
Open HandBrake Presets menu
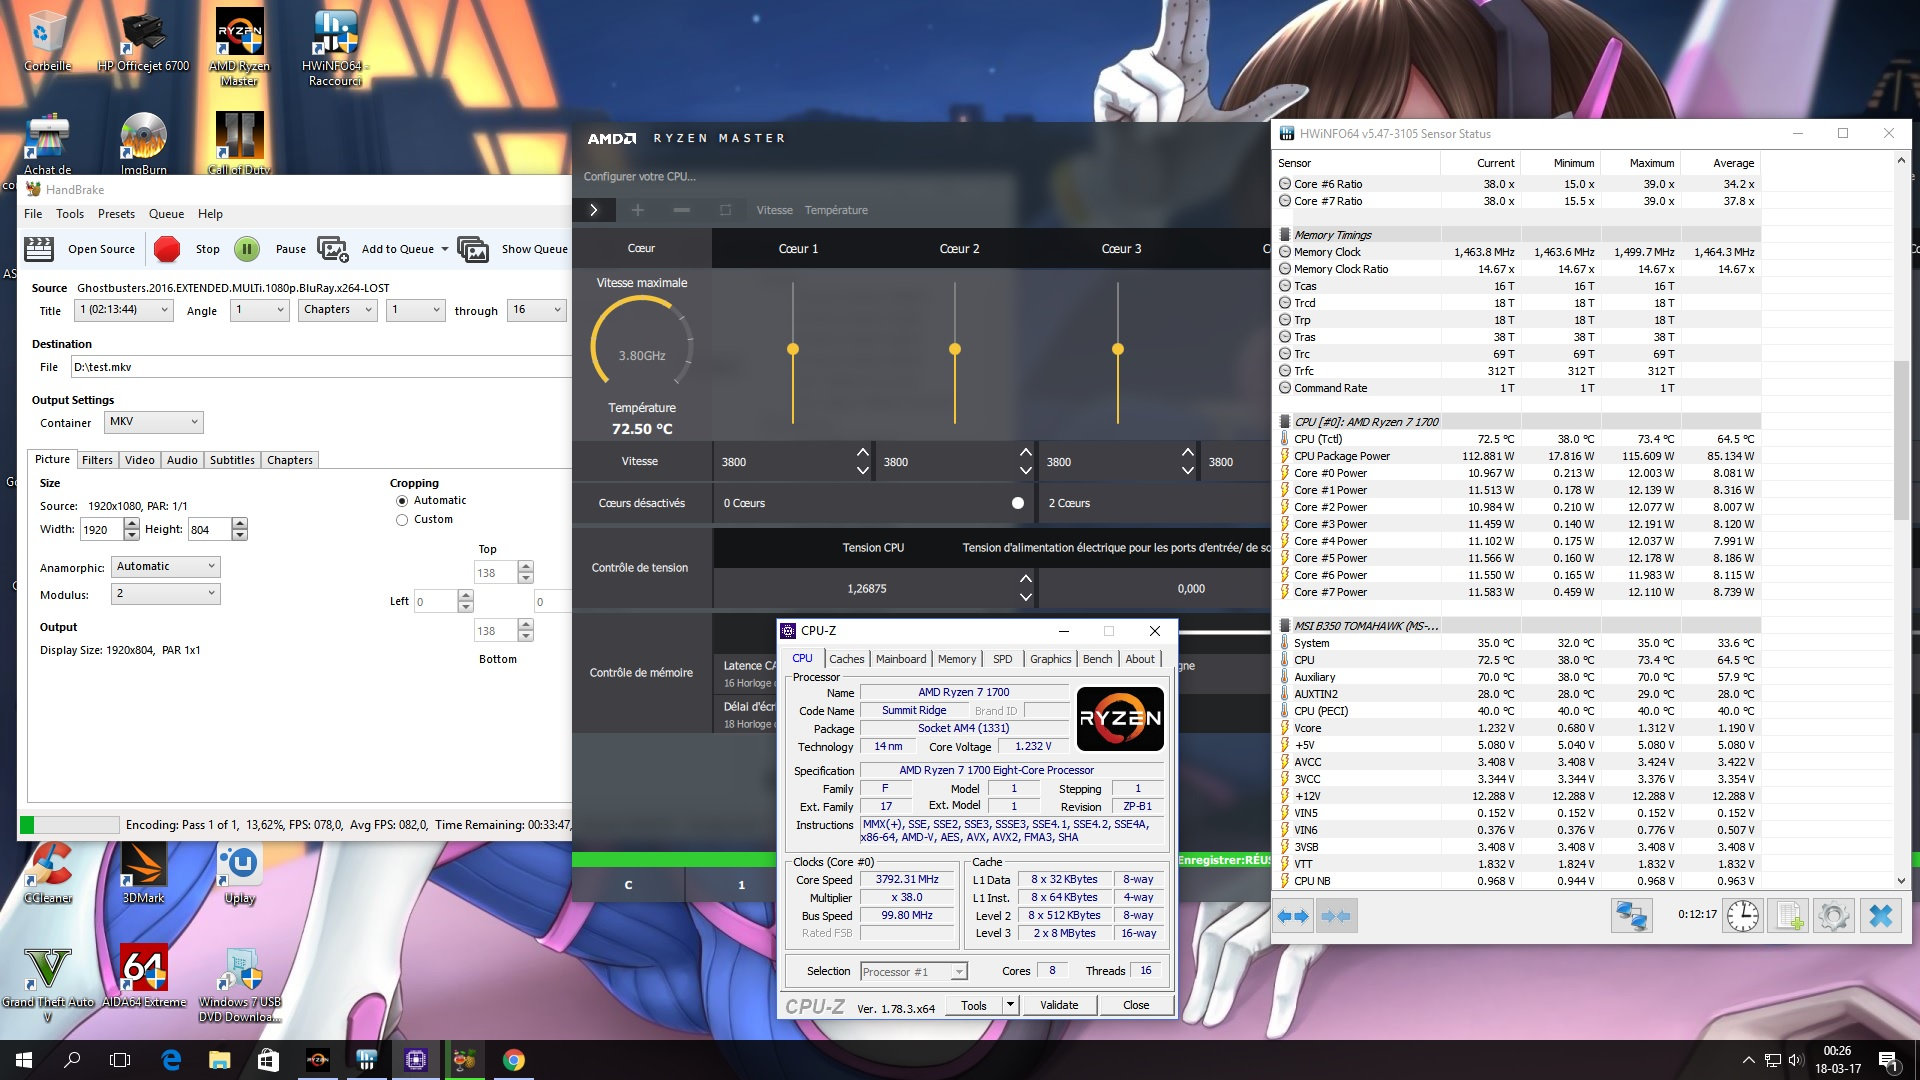(x=116, y=214)
